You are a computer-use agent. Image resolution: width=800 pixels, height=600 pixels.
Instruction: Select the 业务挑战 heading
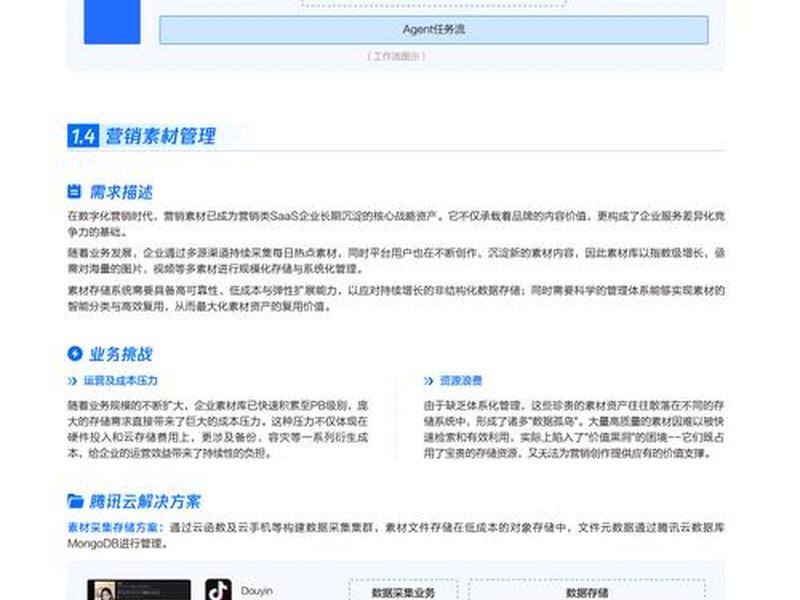pos(120,354)
